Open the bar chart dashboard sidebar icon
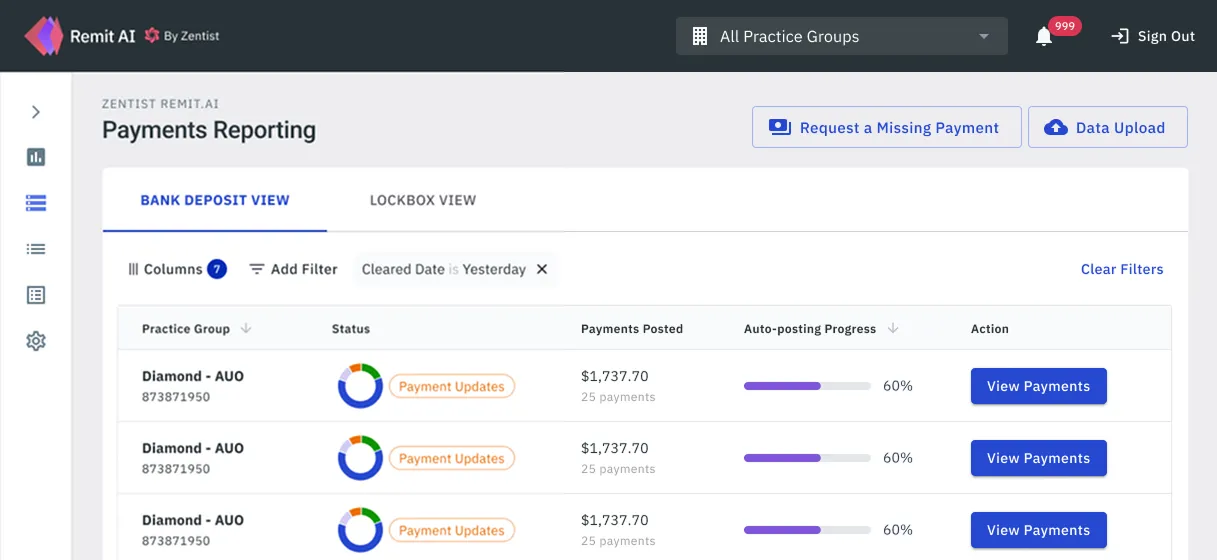The image size is (1217, 560). [x=36, y=157]
